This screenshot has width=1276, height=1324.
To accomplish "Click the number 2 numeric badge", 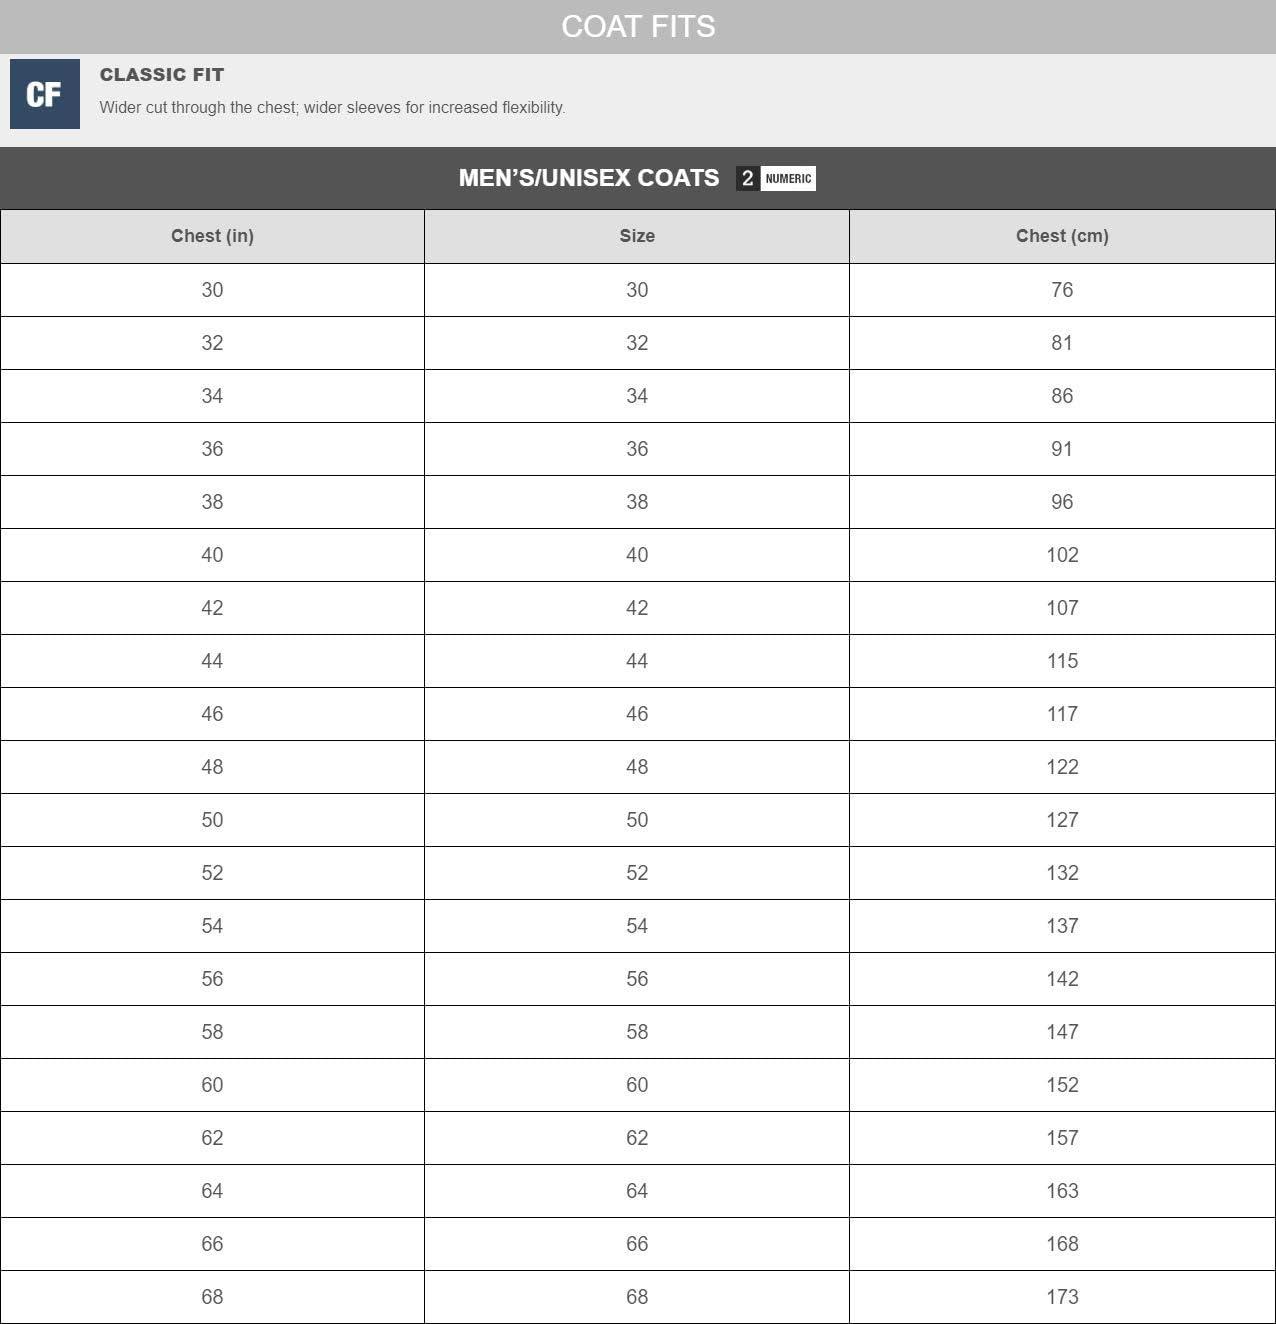I will click(x=747, y=179).
